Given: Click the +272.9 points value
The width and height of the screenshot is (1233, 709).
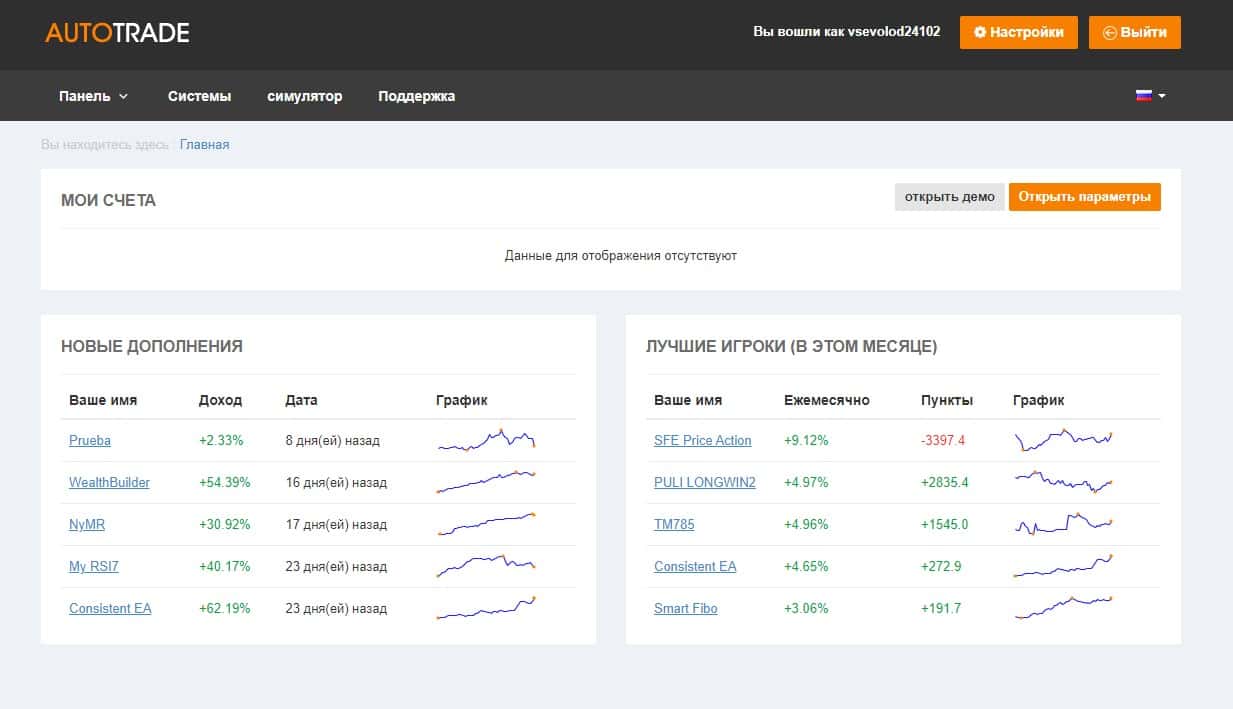Looking at the screenshot, I should [941, 566].
